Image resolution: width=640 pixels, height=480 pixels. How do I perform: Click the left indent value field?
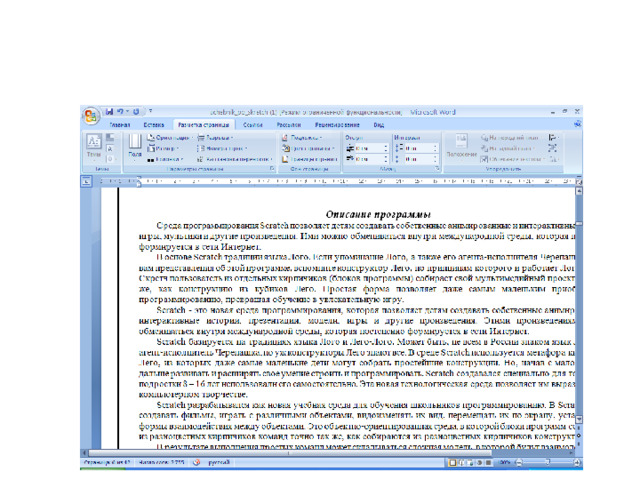pos(369,148)
